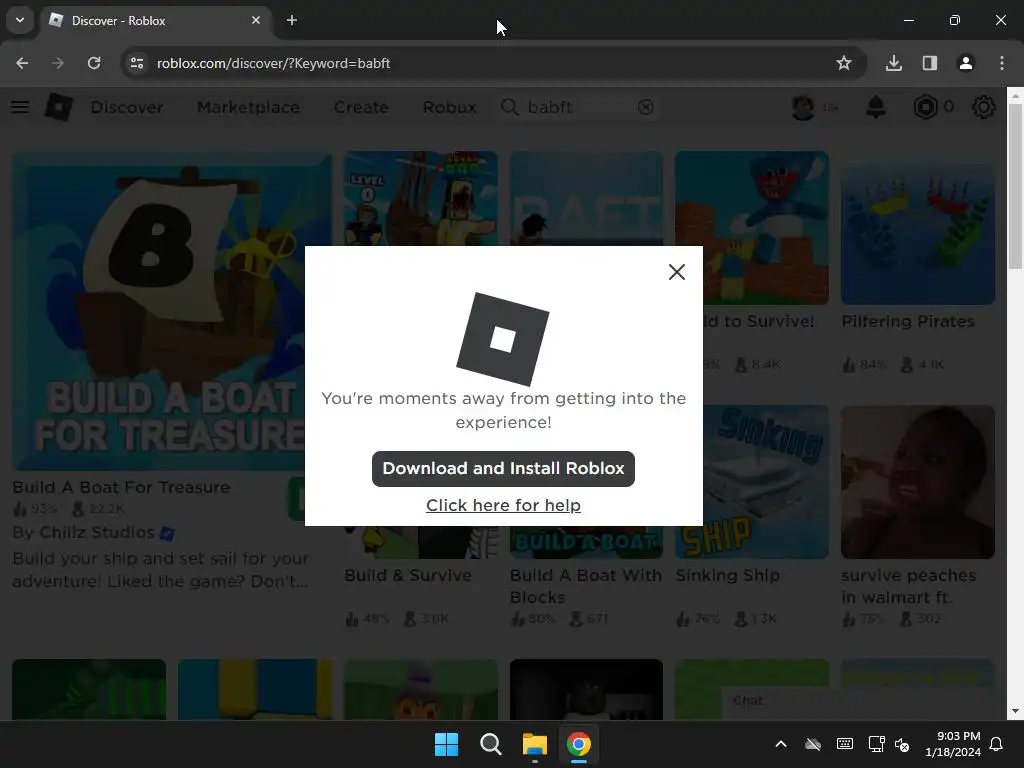This screenshot has width=1024, height=768.
Task: Click the page vertical scrollbar thumb
Action: [x=1015, y=185]
